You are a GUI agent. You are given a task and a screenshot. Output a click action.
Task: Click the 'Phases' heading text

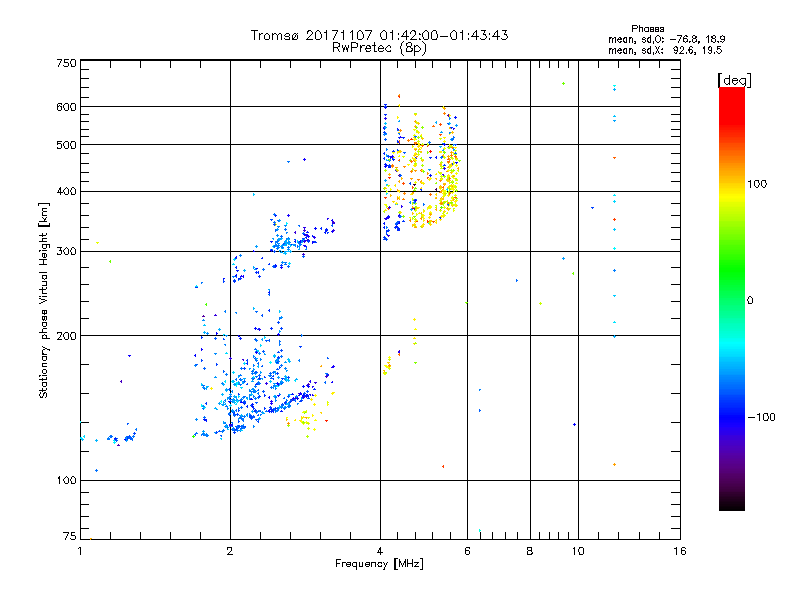[647, 29]
